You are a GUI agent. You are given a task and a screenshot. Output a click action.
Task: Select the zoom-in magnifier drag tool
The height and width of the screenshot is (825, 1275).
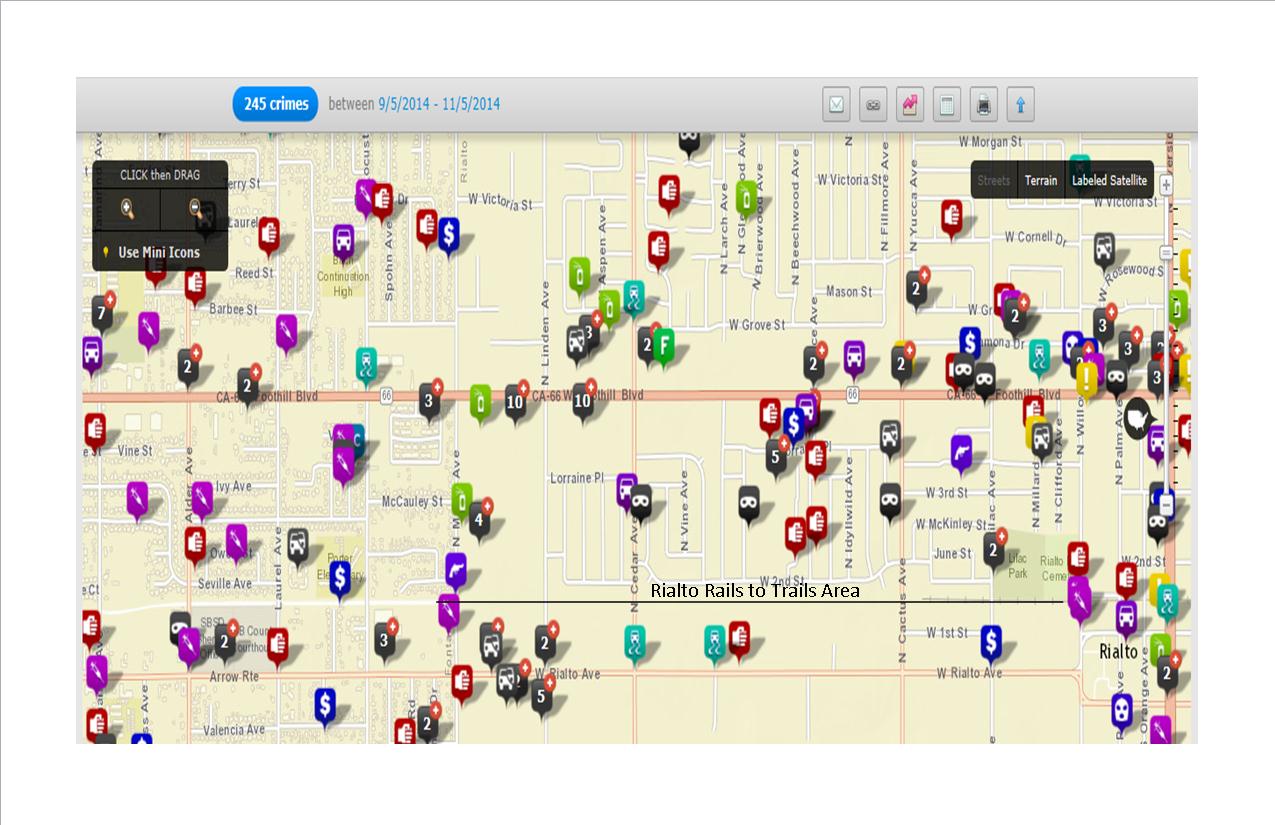pyautogui.click(x=128, y=209)
